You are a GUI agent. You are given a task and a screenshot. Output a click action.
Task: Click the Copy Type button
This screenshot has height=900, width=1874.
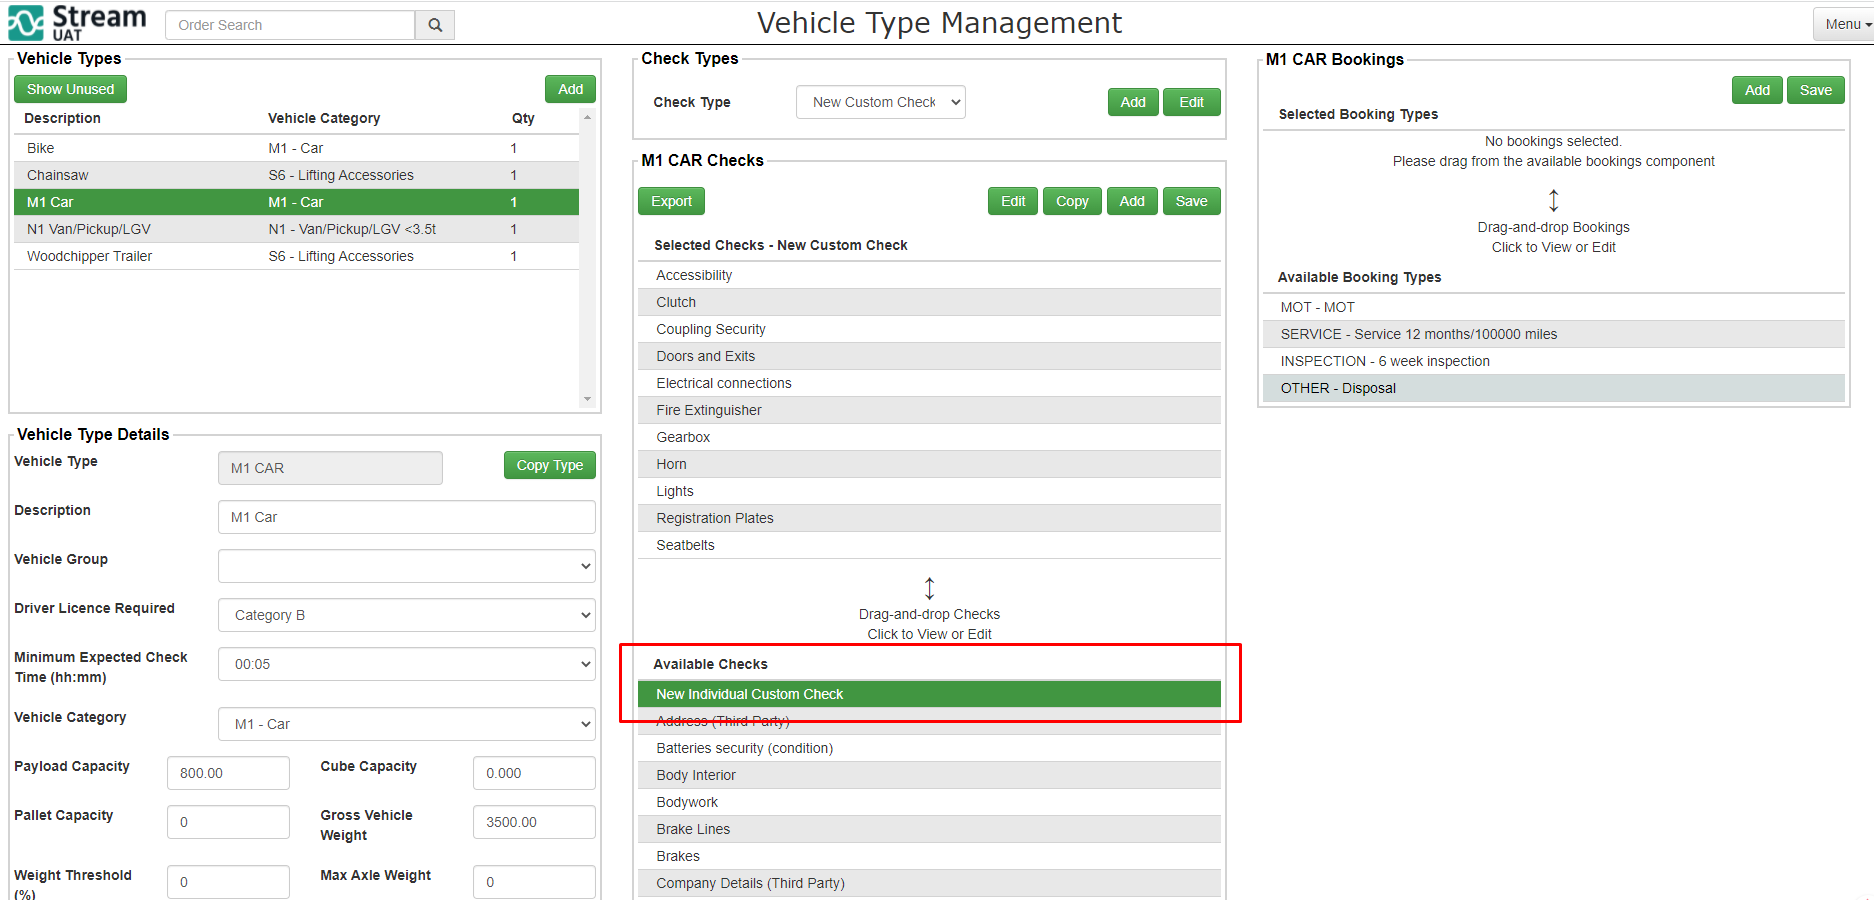click(x=549, y=465)
